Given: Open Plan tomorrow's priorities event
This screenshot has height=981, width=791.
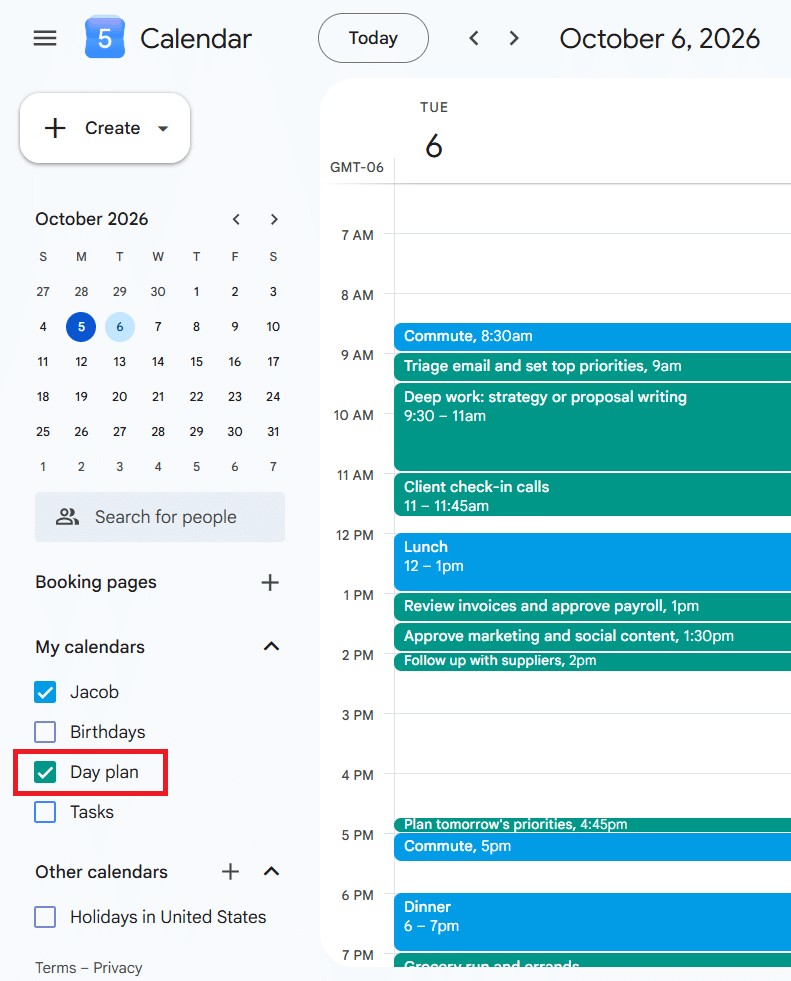Looking at the screenshot, I should [592, 825].
